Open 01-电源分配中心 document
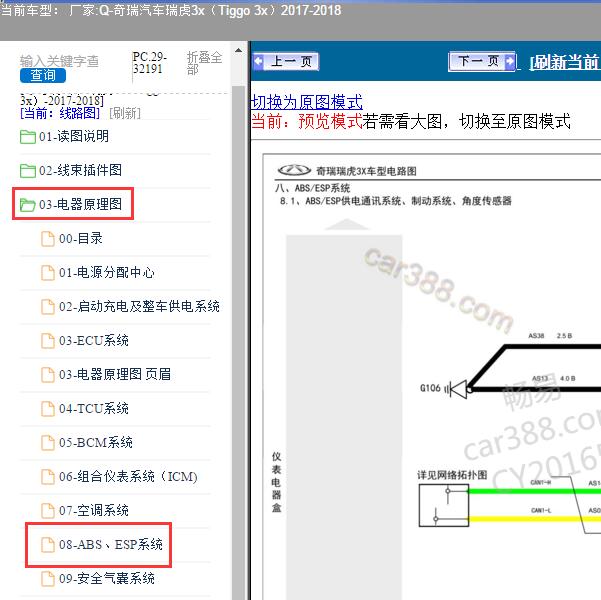 [107, 272]
